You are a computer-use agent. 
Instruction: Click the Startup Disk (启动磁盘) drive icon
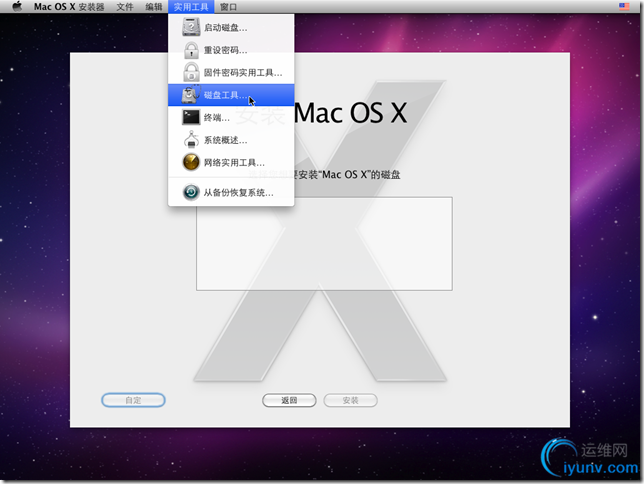[191, 27]
